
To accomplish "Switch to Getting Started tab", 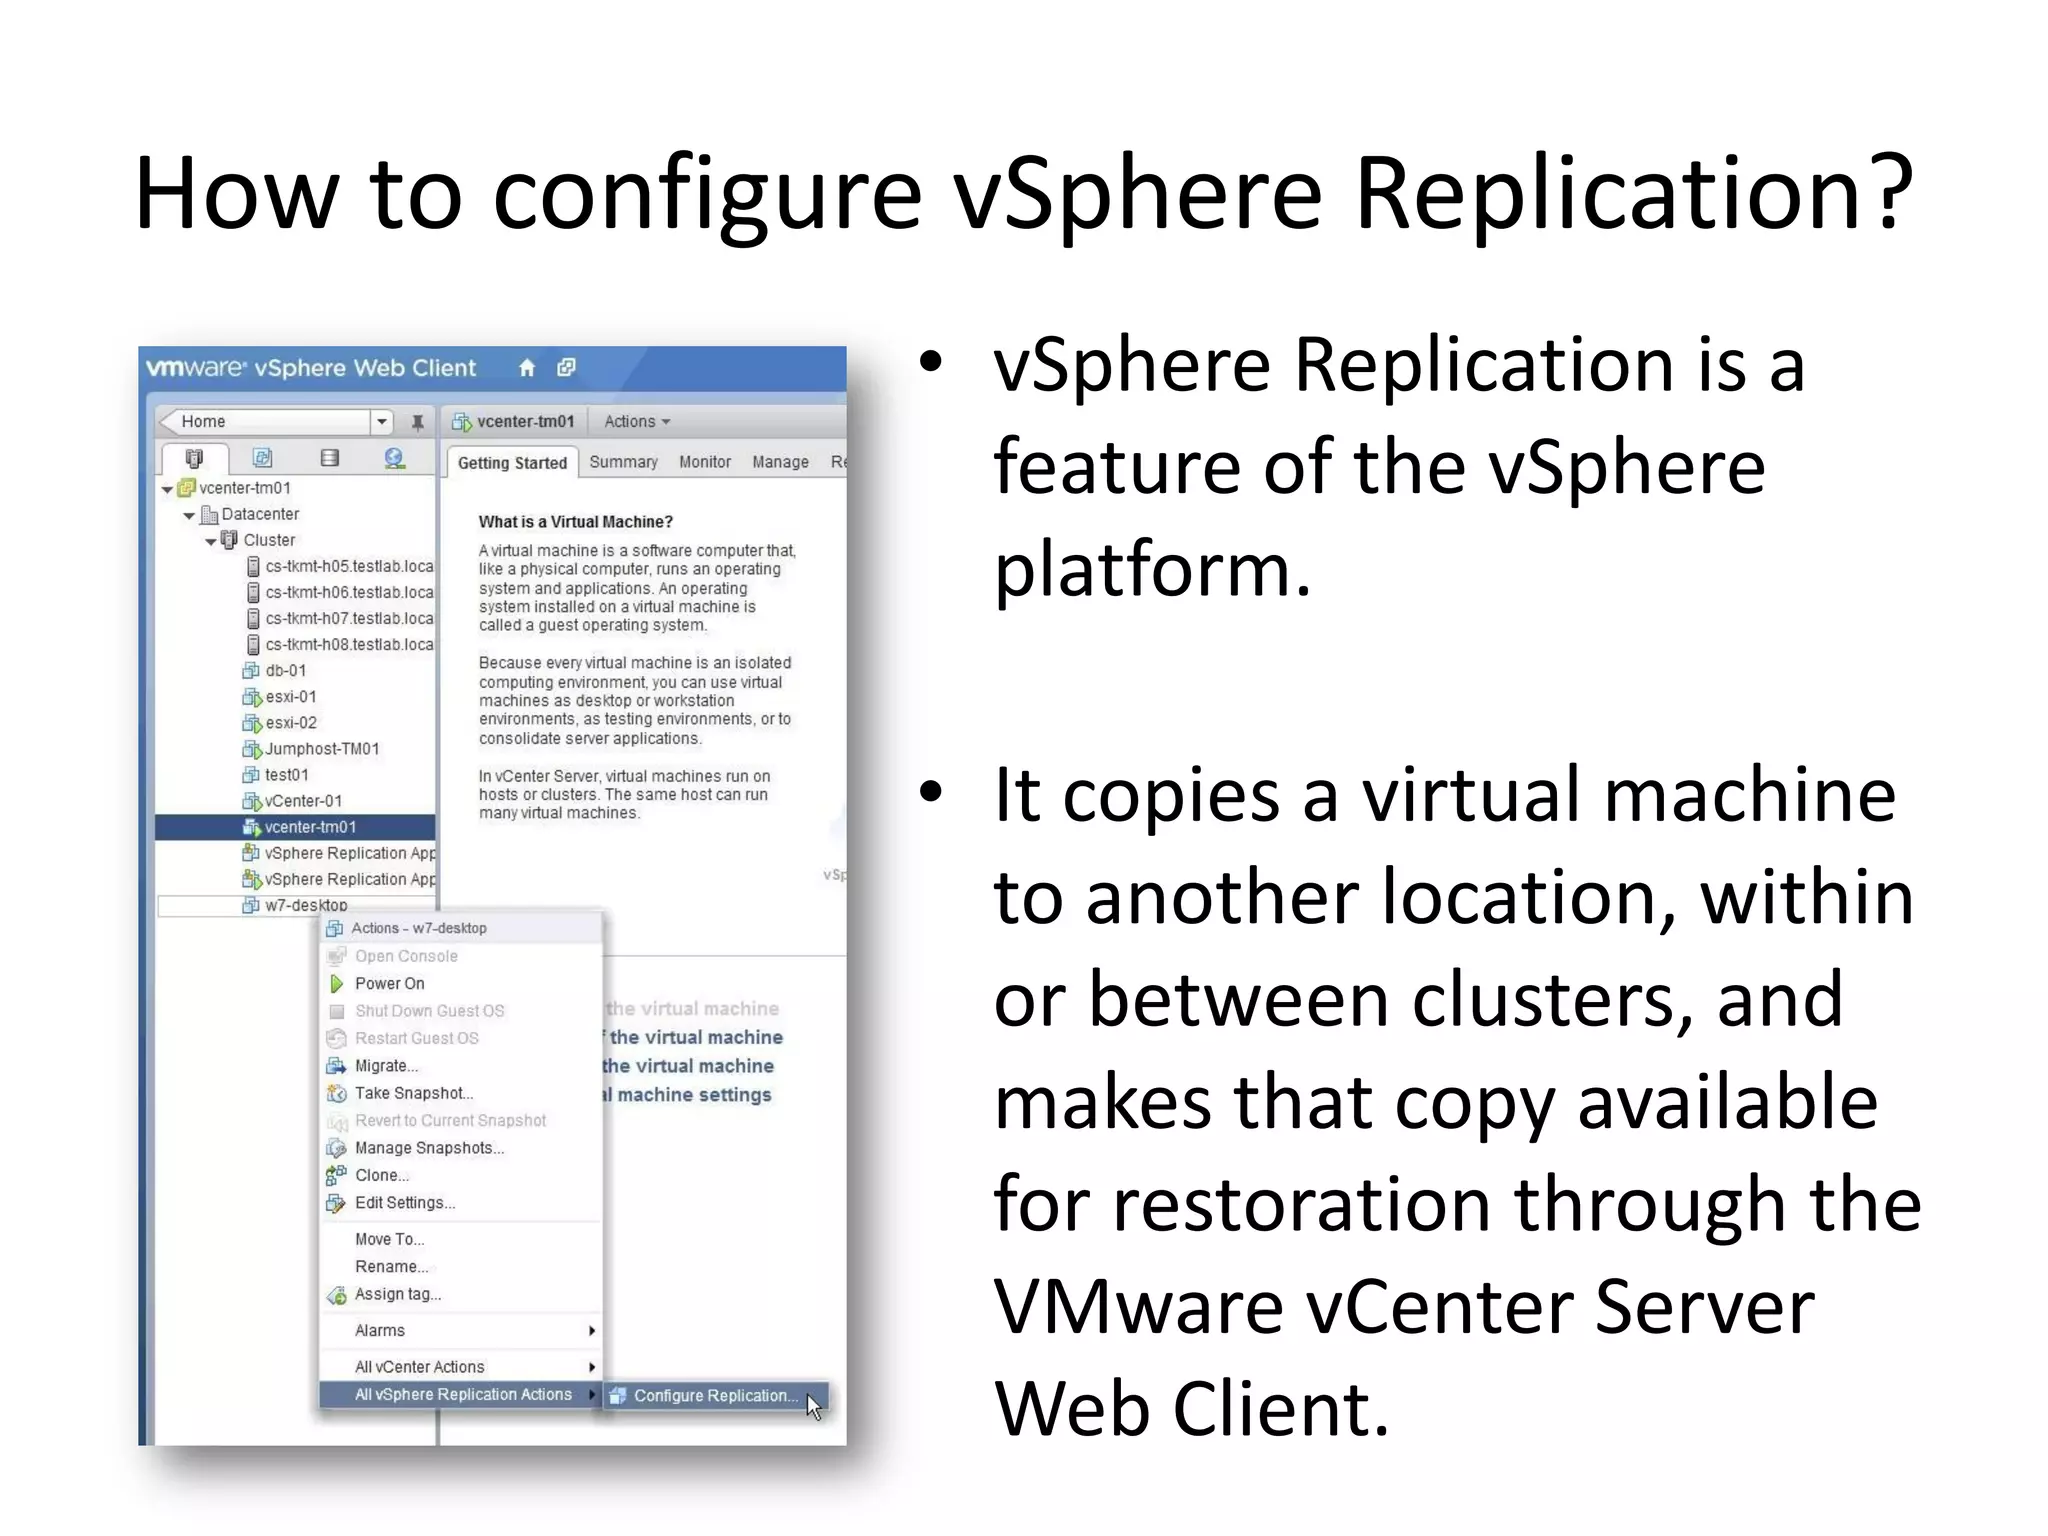I will [512, 463].
